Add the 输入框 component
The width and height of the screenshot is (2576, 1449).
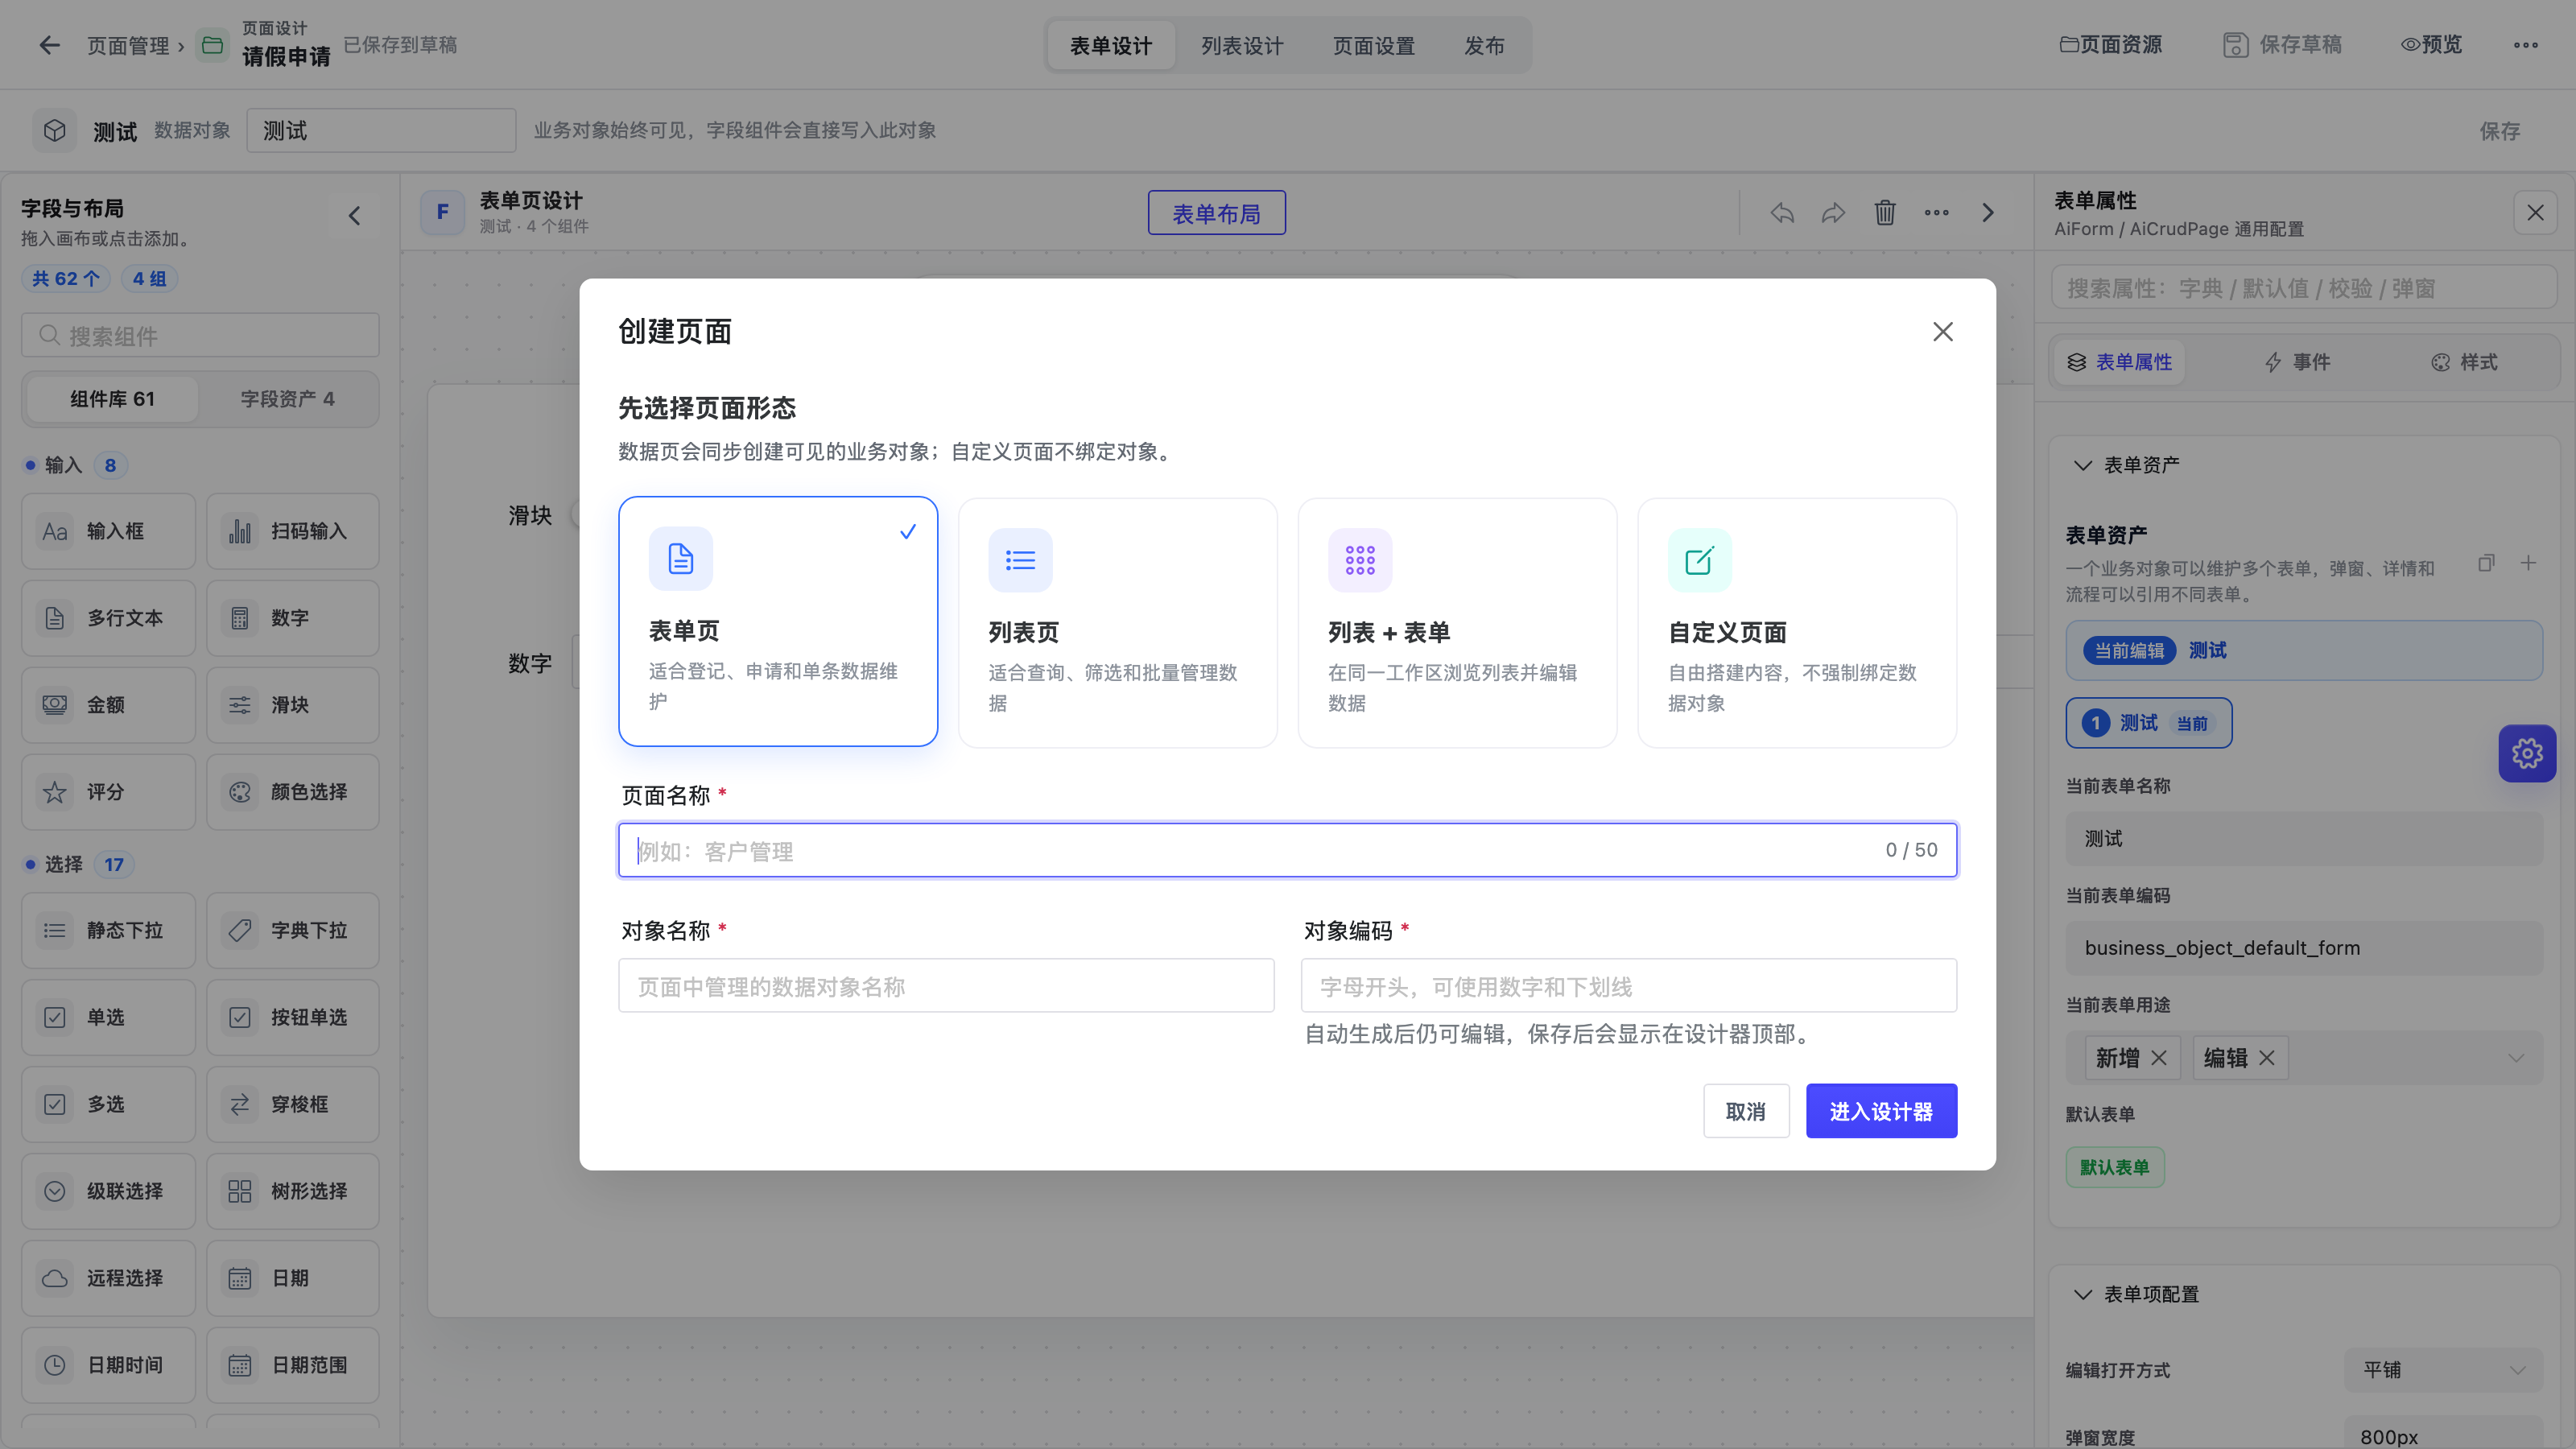point(109,531)
